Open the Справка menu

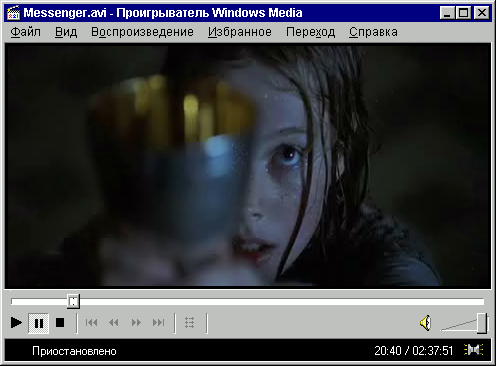[x=373, y=32]
